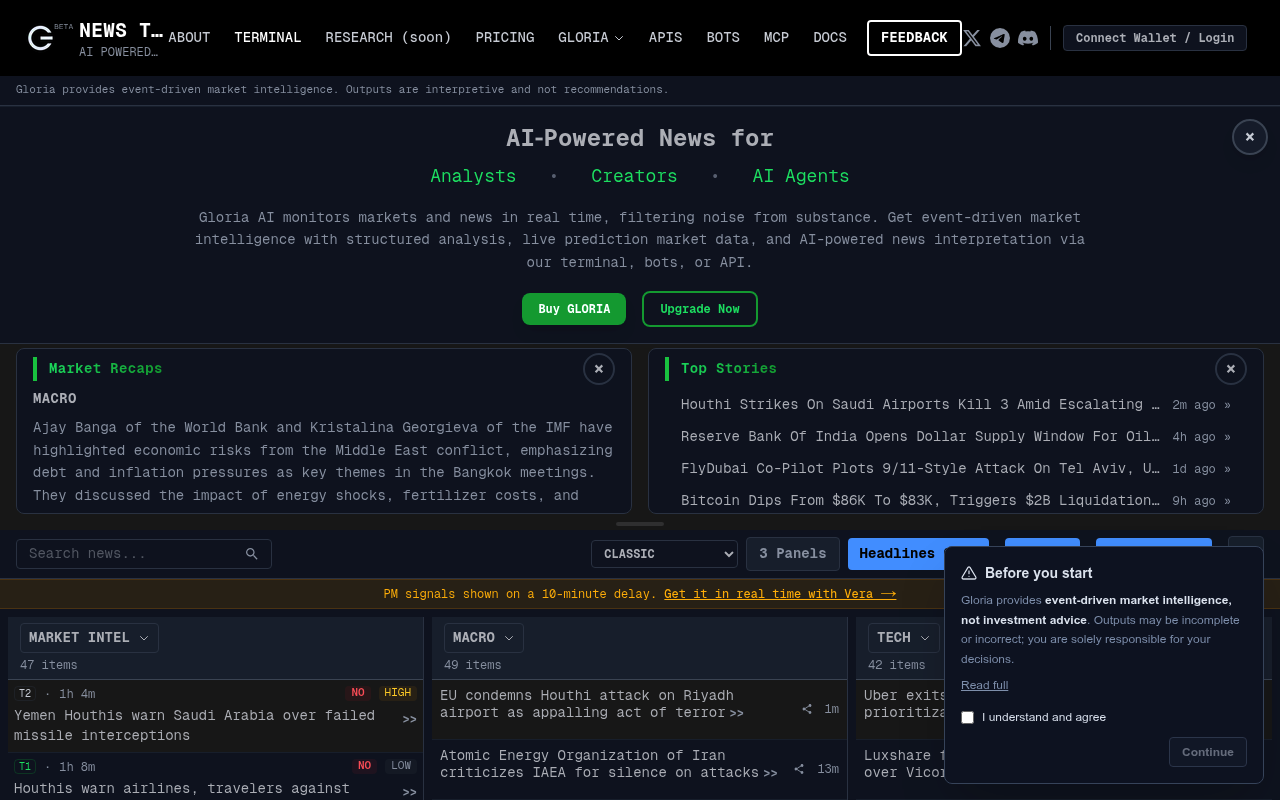Screen dimensions: 1280x800
Task: Open the Telegram channel icon
Action: (1000, 38)
